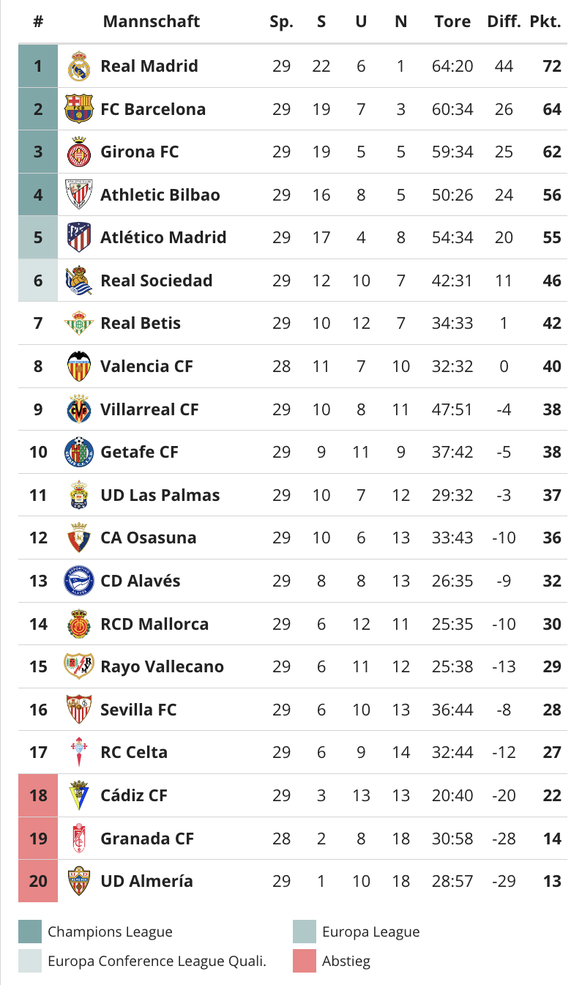
Task: Click the Athletic Bilbao crest icon
Action: pyautogui.click(x=79, y=195)
